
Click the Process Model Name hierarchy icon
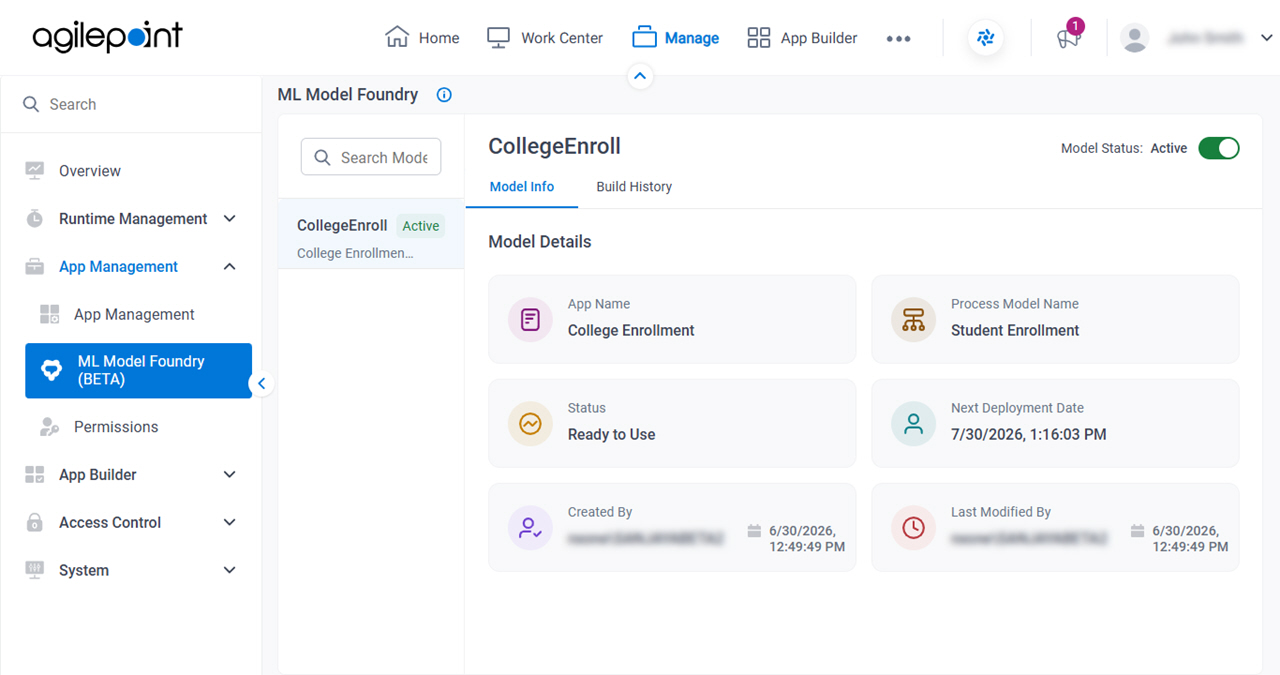pos(913,319)
